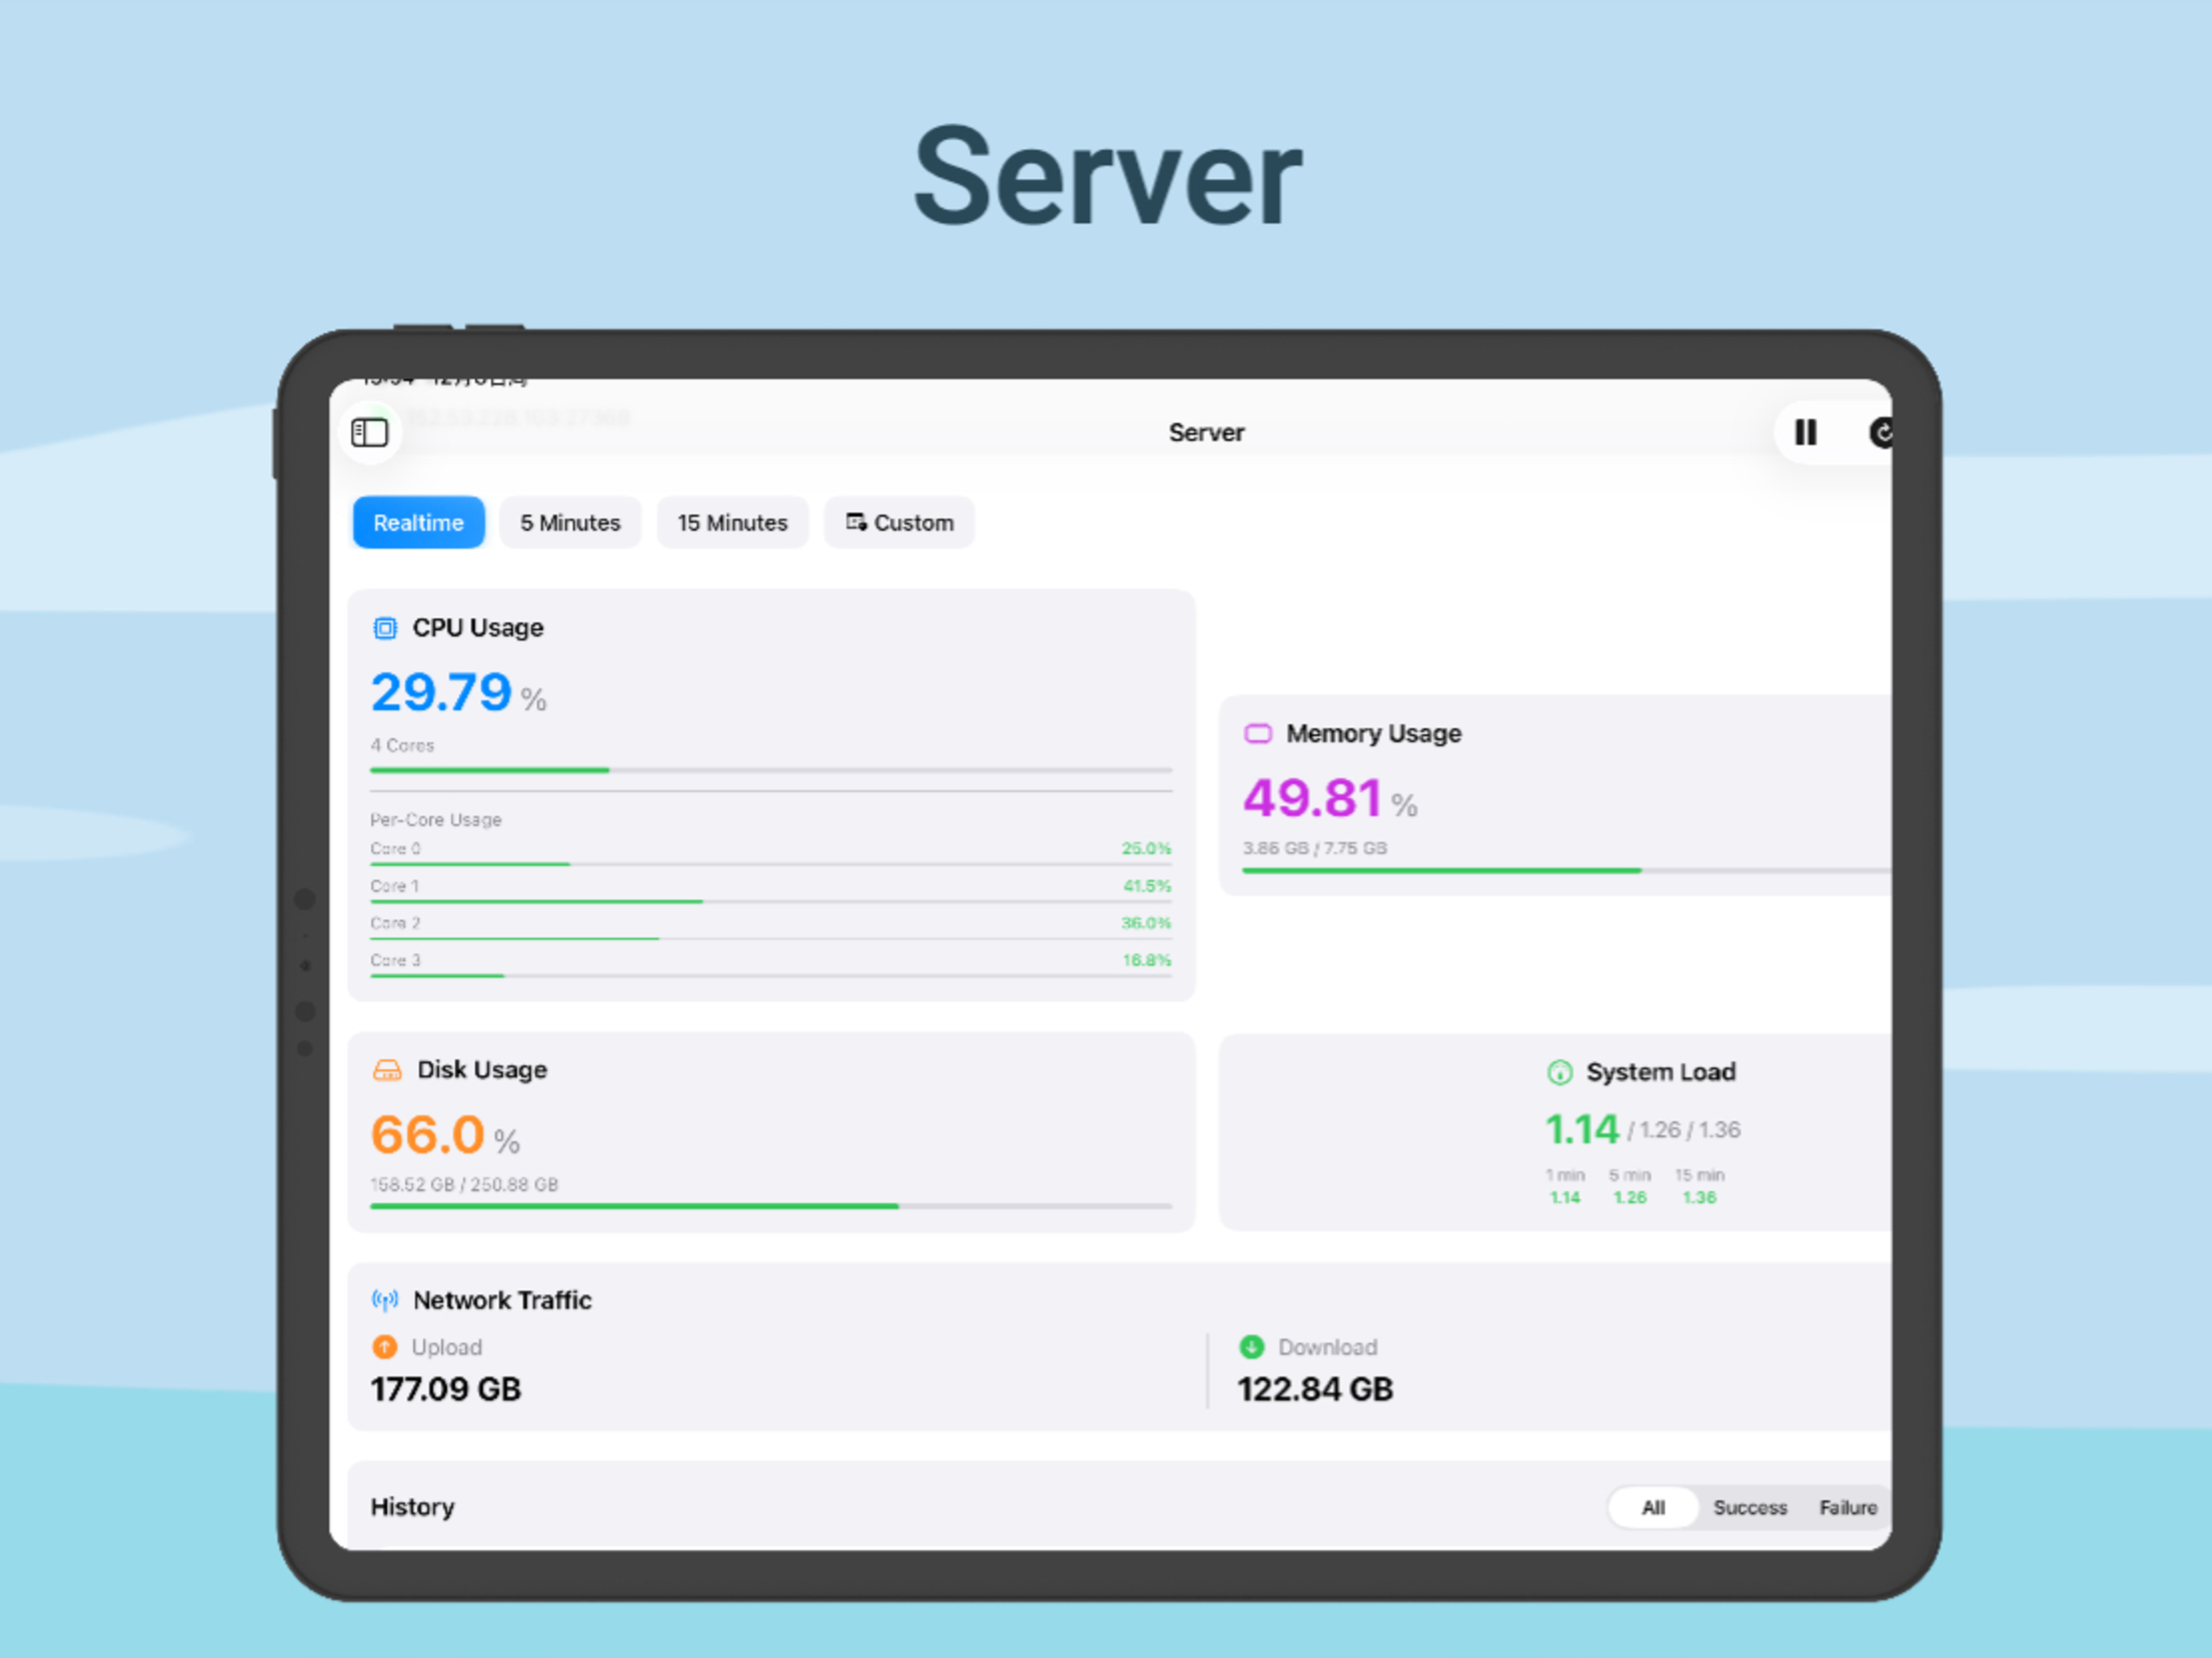Viewport: 2212px width, 1658px height.
Task: Click the green Download arrow icon
Action: coord(1251,1347)
